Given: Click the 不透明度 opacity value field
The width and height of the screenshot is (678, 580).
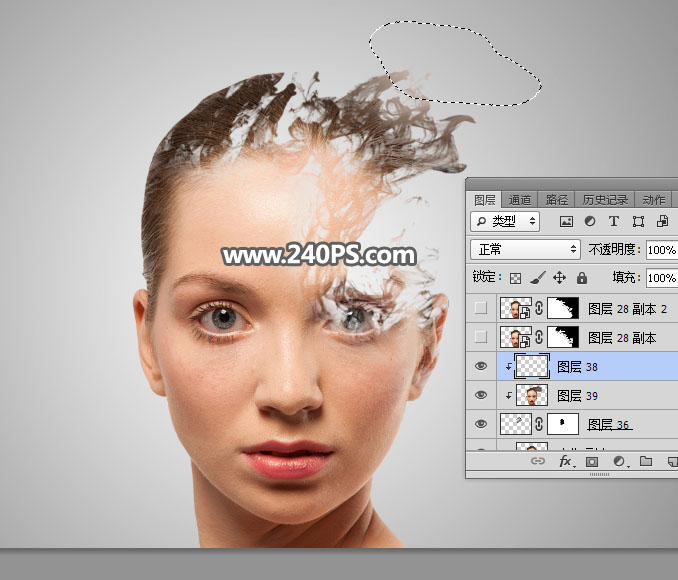Looking at the screenshot, I should click(662, 250).
